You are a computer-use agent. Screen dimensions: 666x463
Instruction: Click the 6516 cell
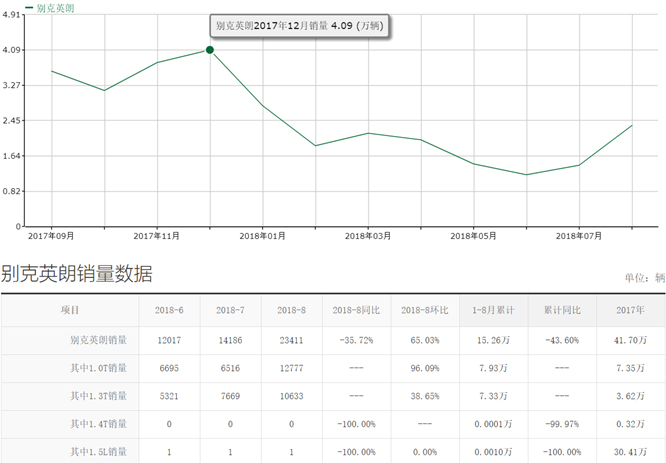coord(230,368)
